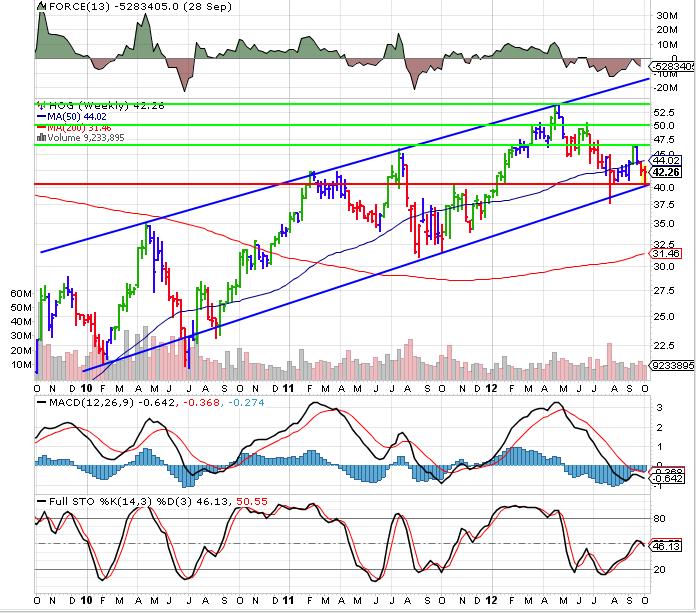Click the blue -0.274 MACD histogram value

tap(246, 403)
